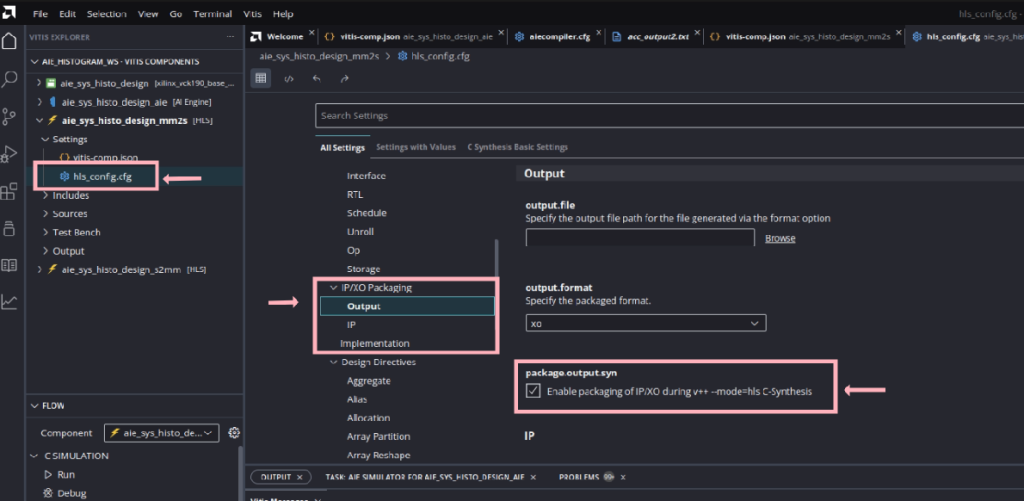Open the File menu
The width and height of the screenshot is (1024, 501).
pyautogui.click(x=40, y=14)
